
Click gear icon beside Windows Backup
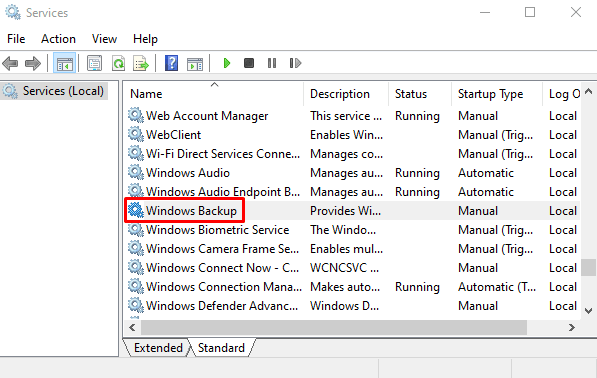136,211
